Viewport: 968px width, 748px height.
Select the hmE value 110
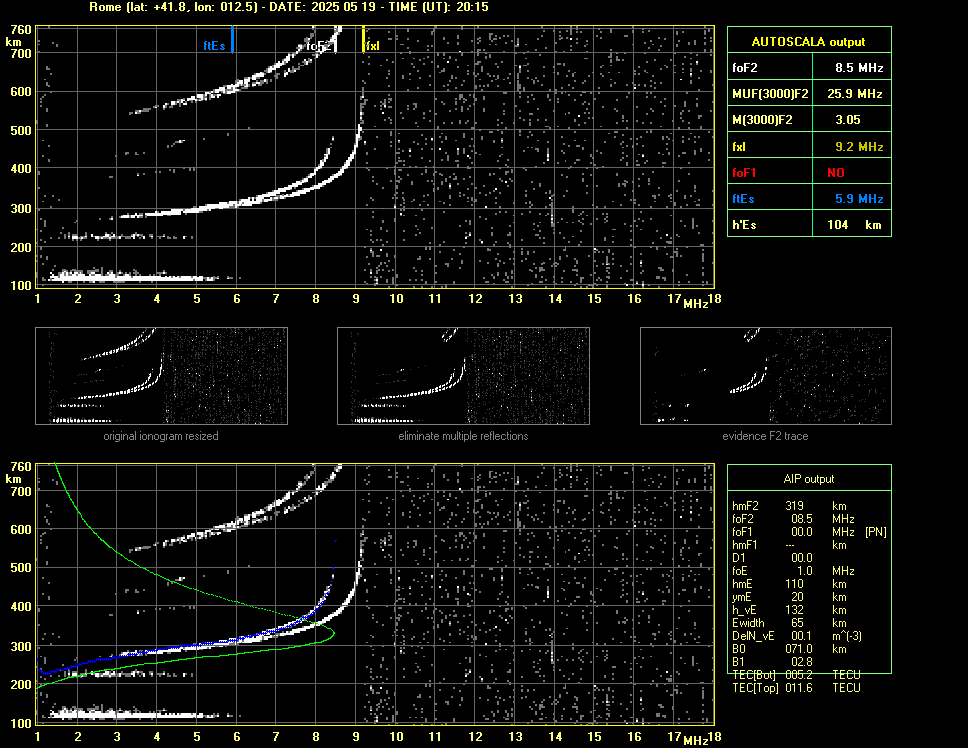tap(794, 584)
